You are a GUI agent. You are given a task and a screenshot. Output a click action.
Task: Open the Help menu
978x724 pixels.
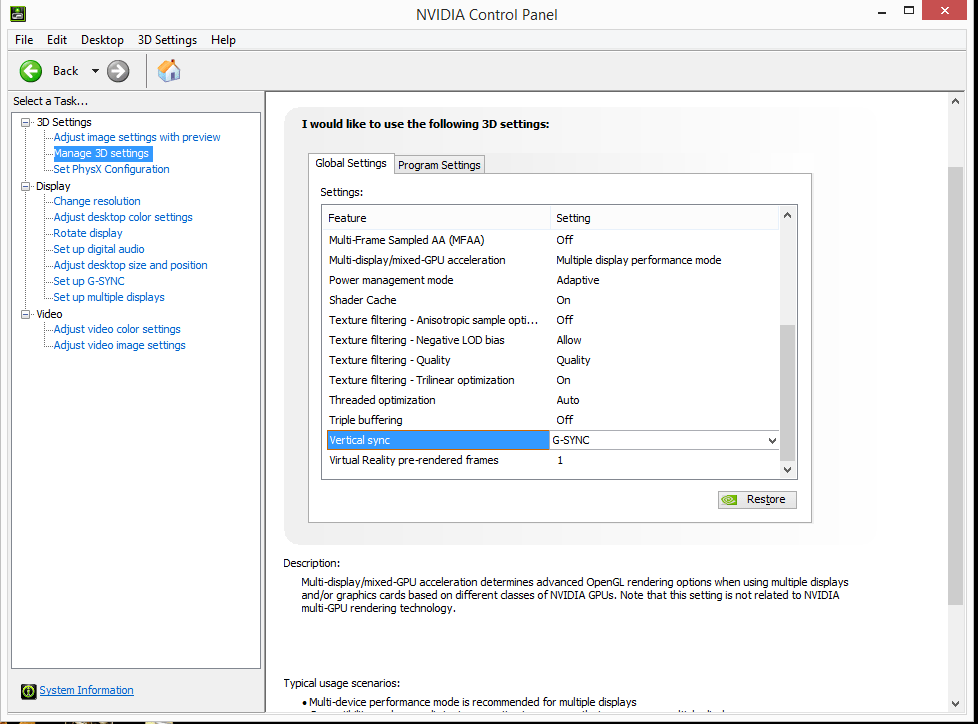point(223,40)
